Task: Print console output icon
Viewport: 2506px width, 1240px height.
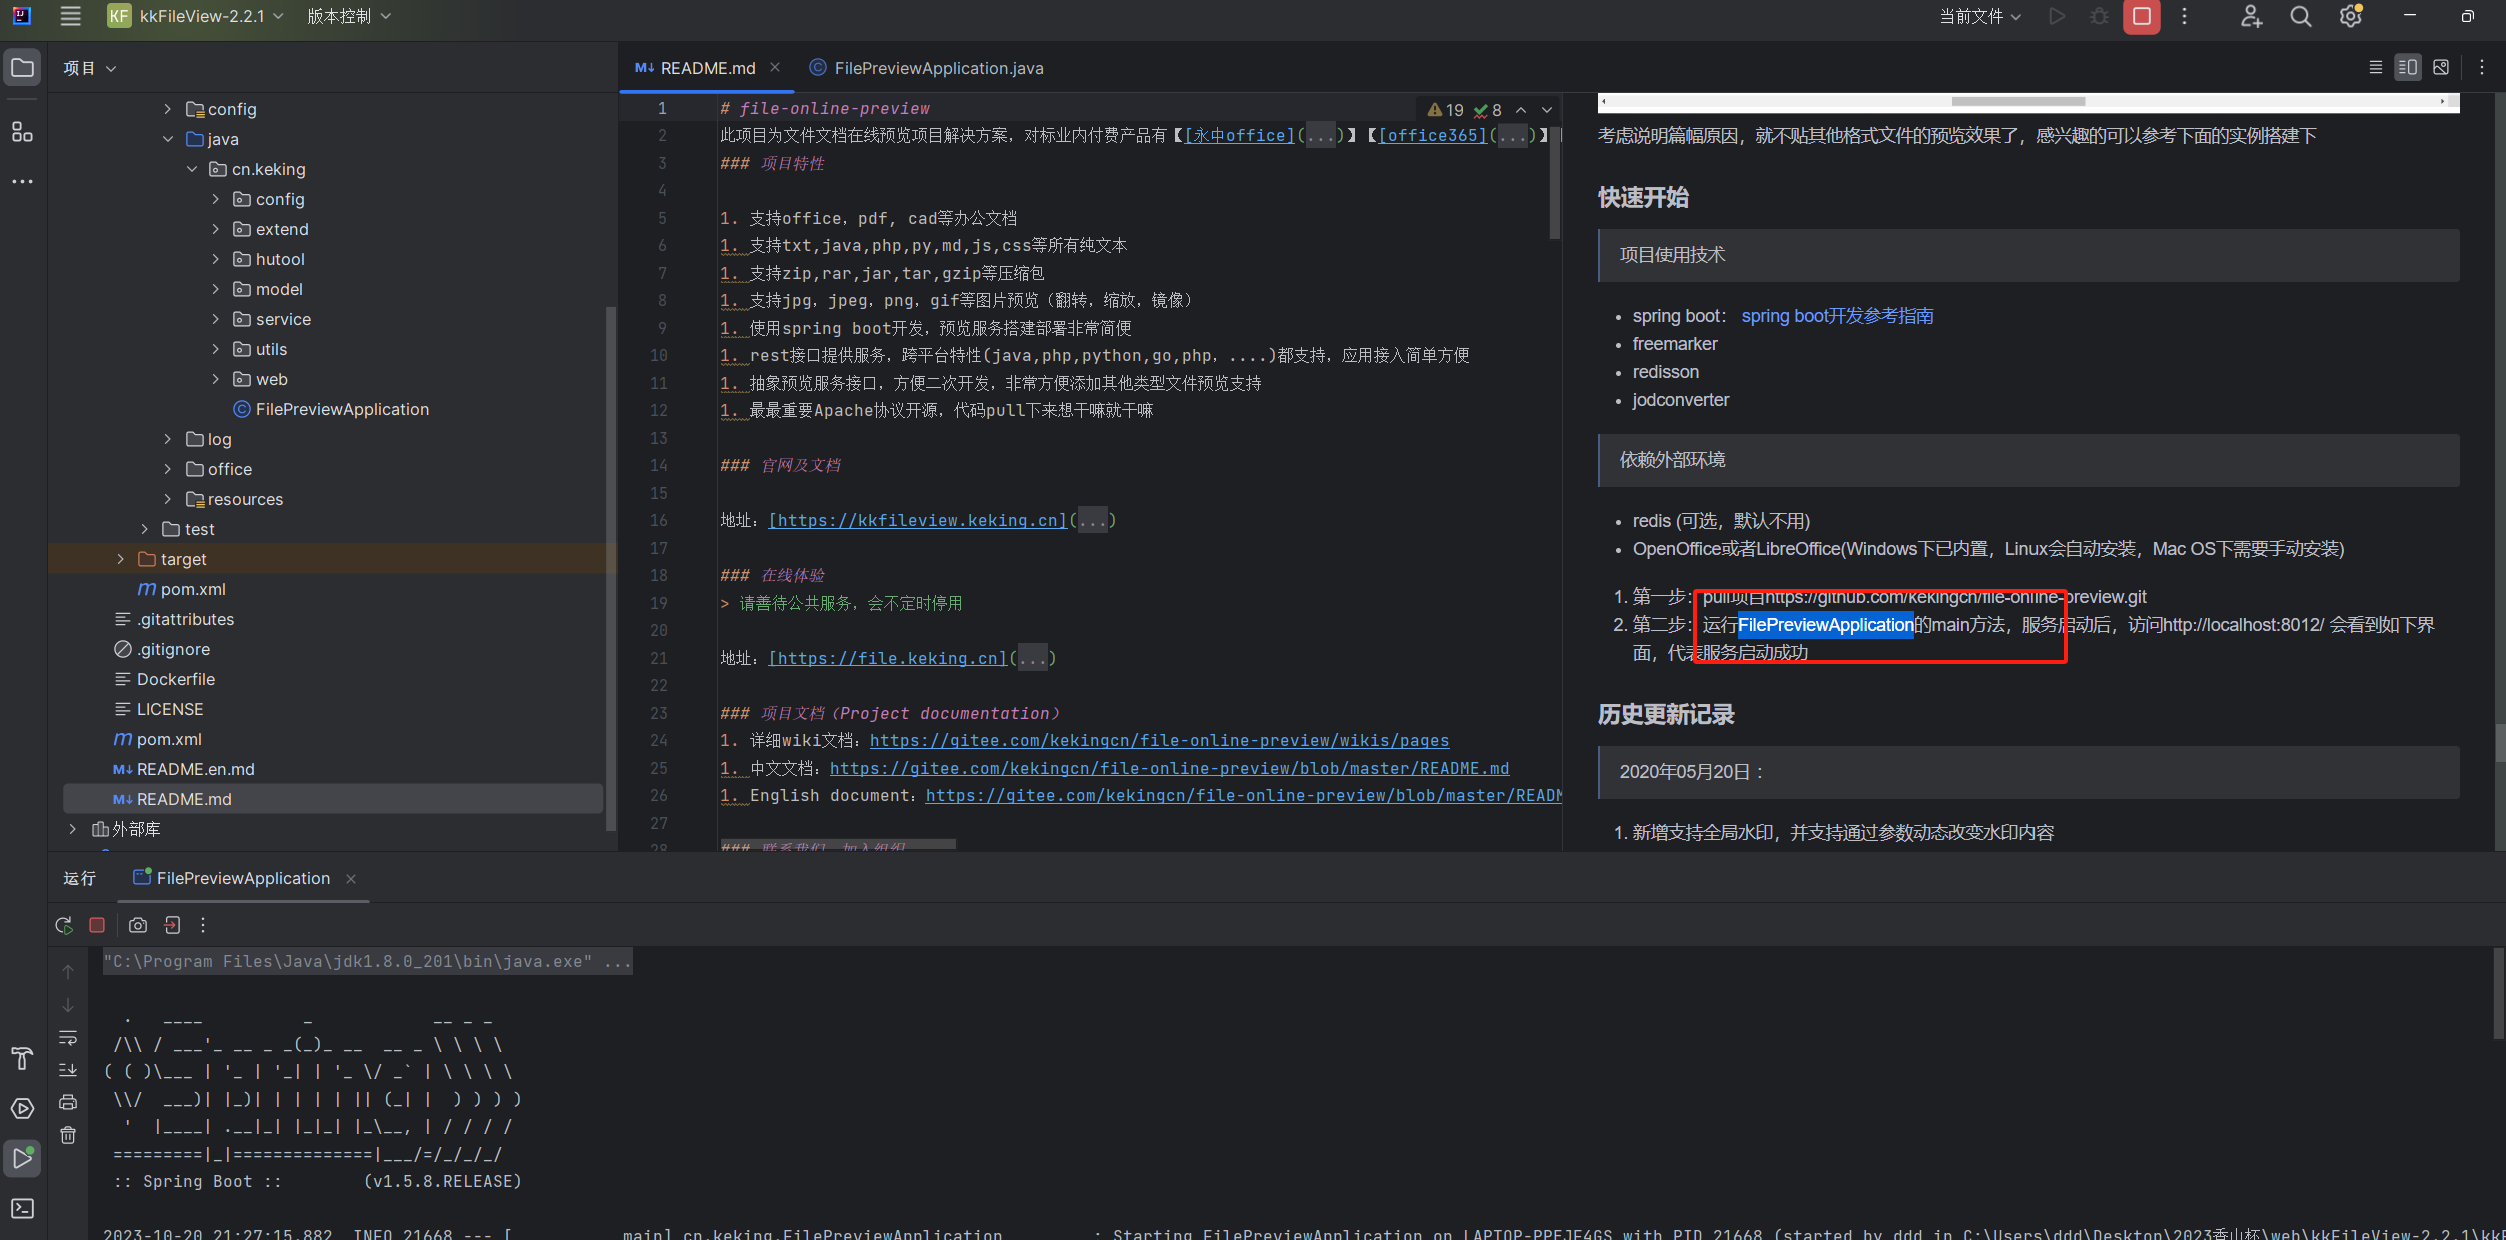Action: pyautogui.click(x=68, y=1102)
